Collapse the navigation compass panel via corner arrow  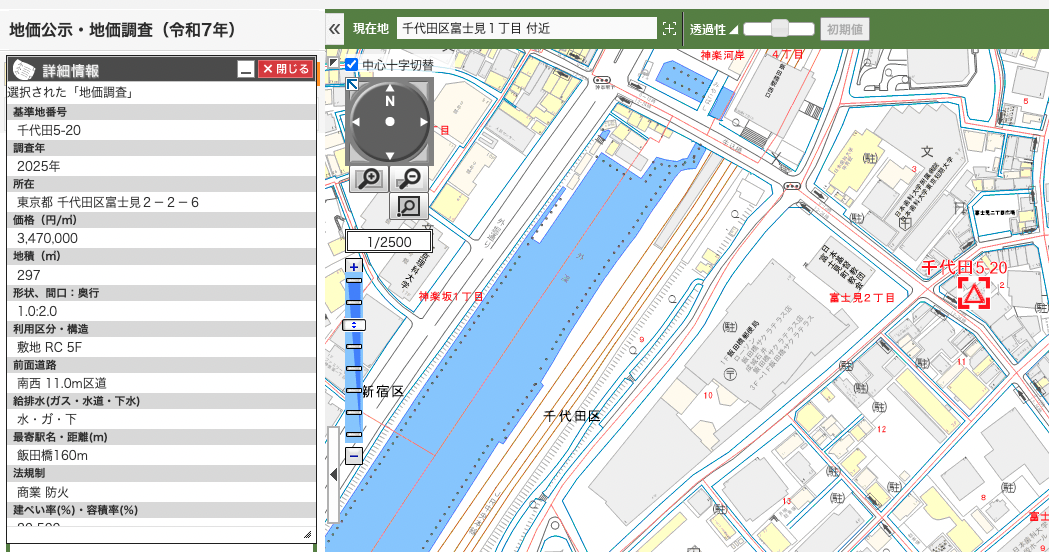pos(352,84)
